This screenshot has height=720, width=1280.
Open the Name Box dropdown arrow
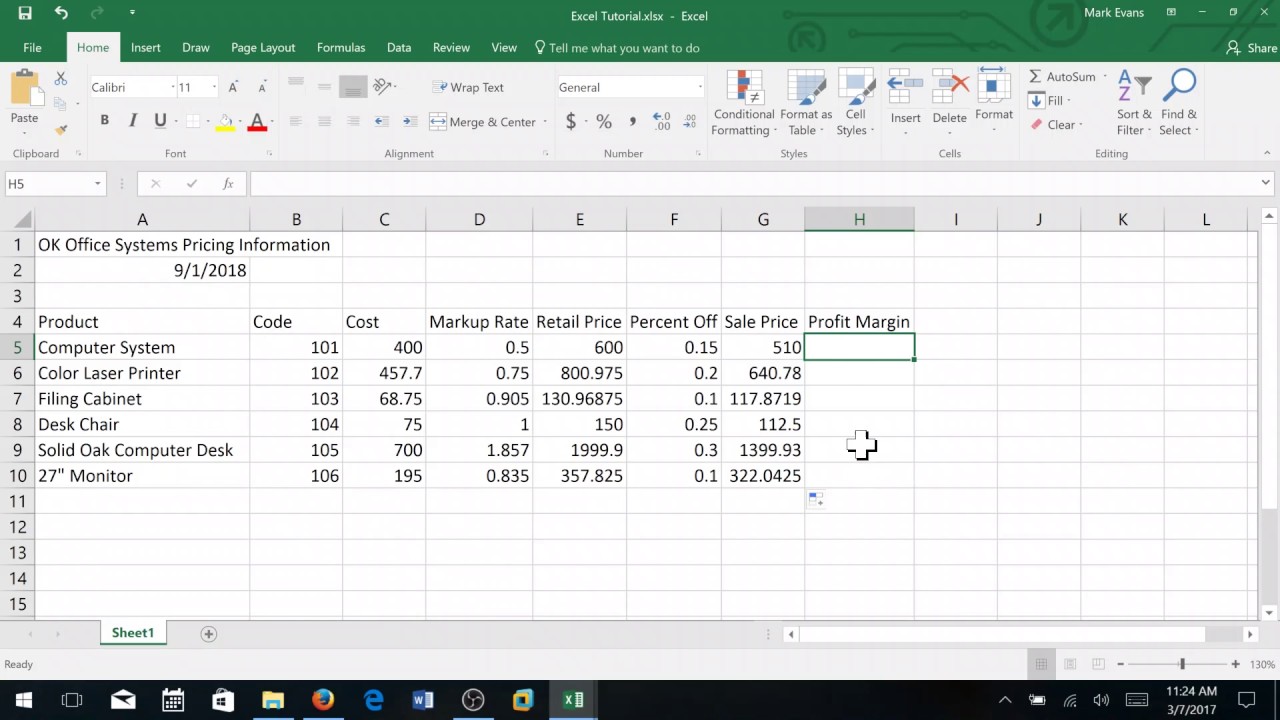pos(97,184)
